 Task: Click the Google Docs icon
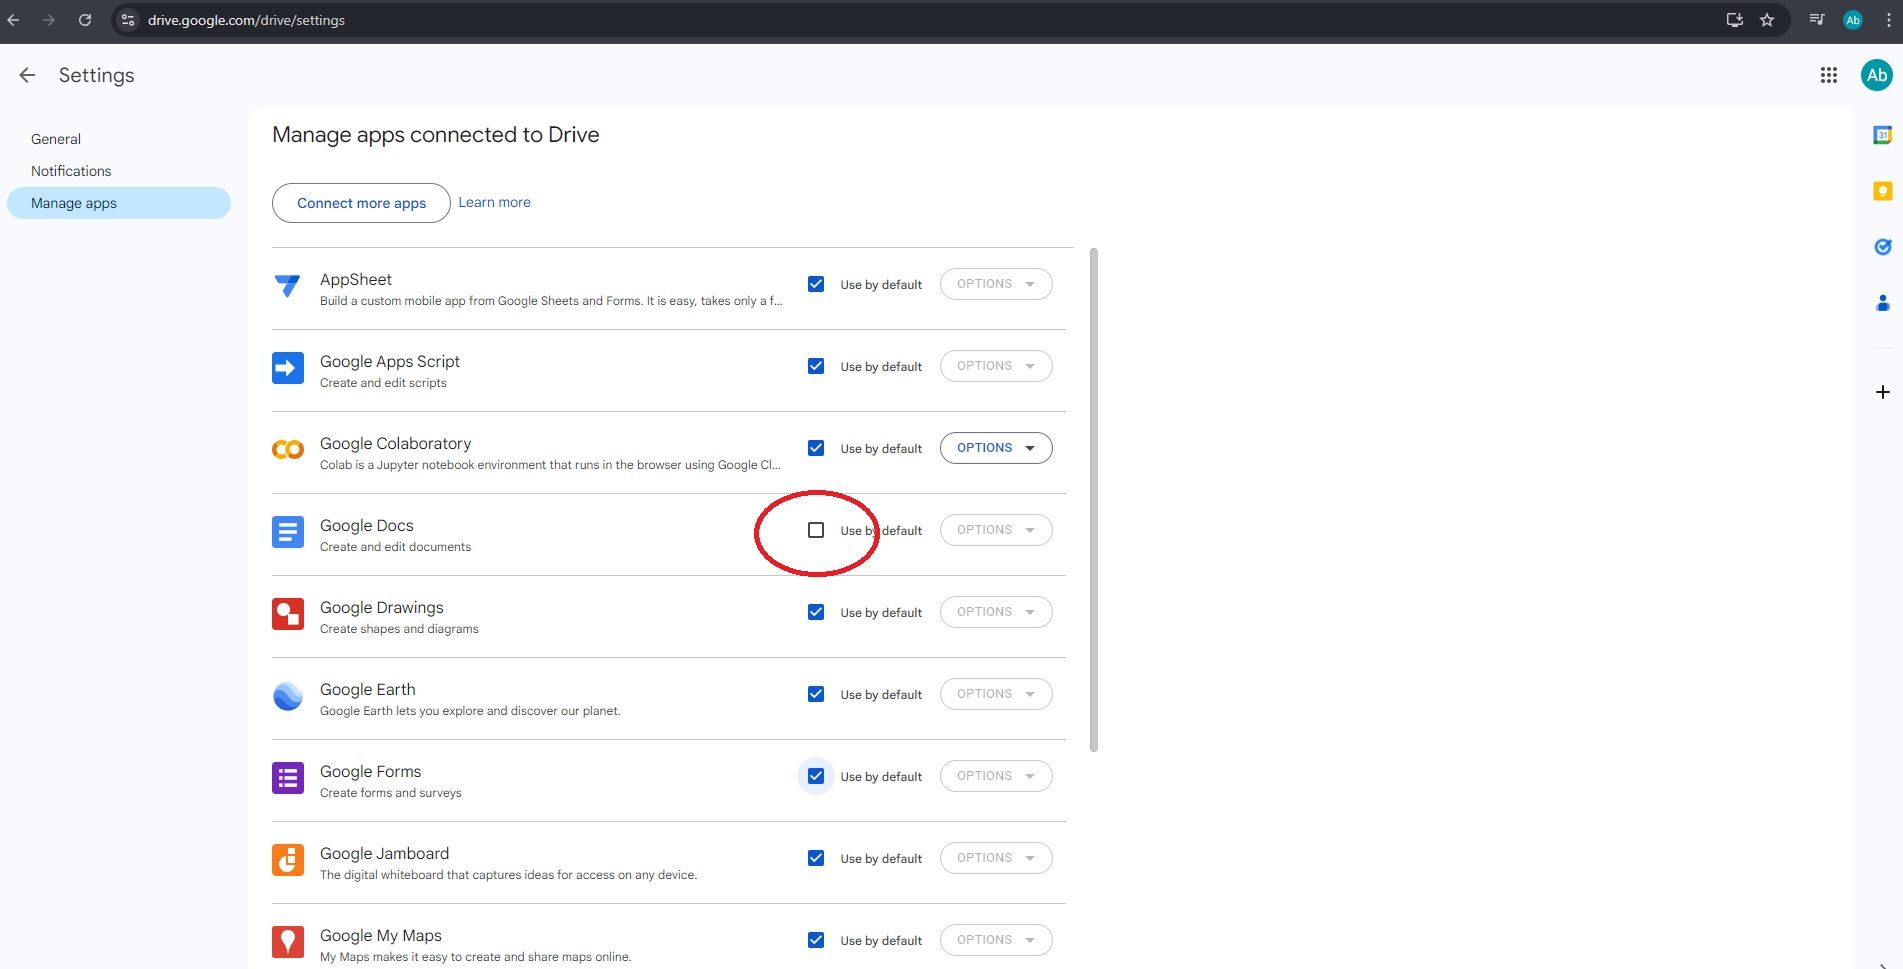tap(288, 532)
